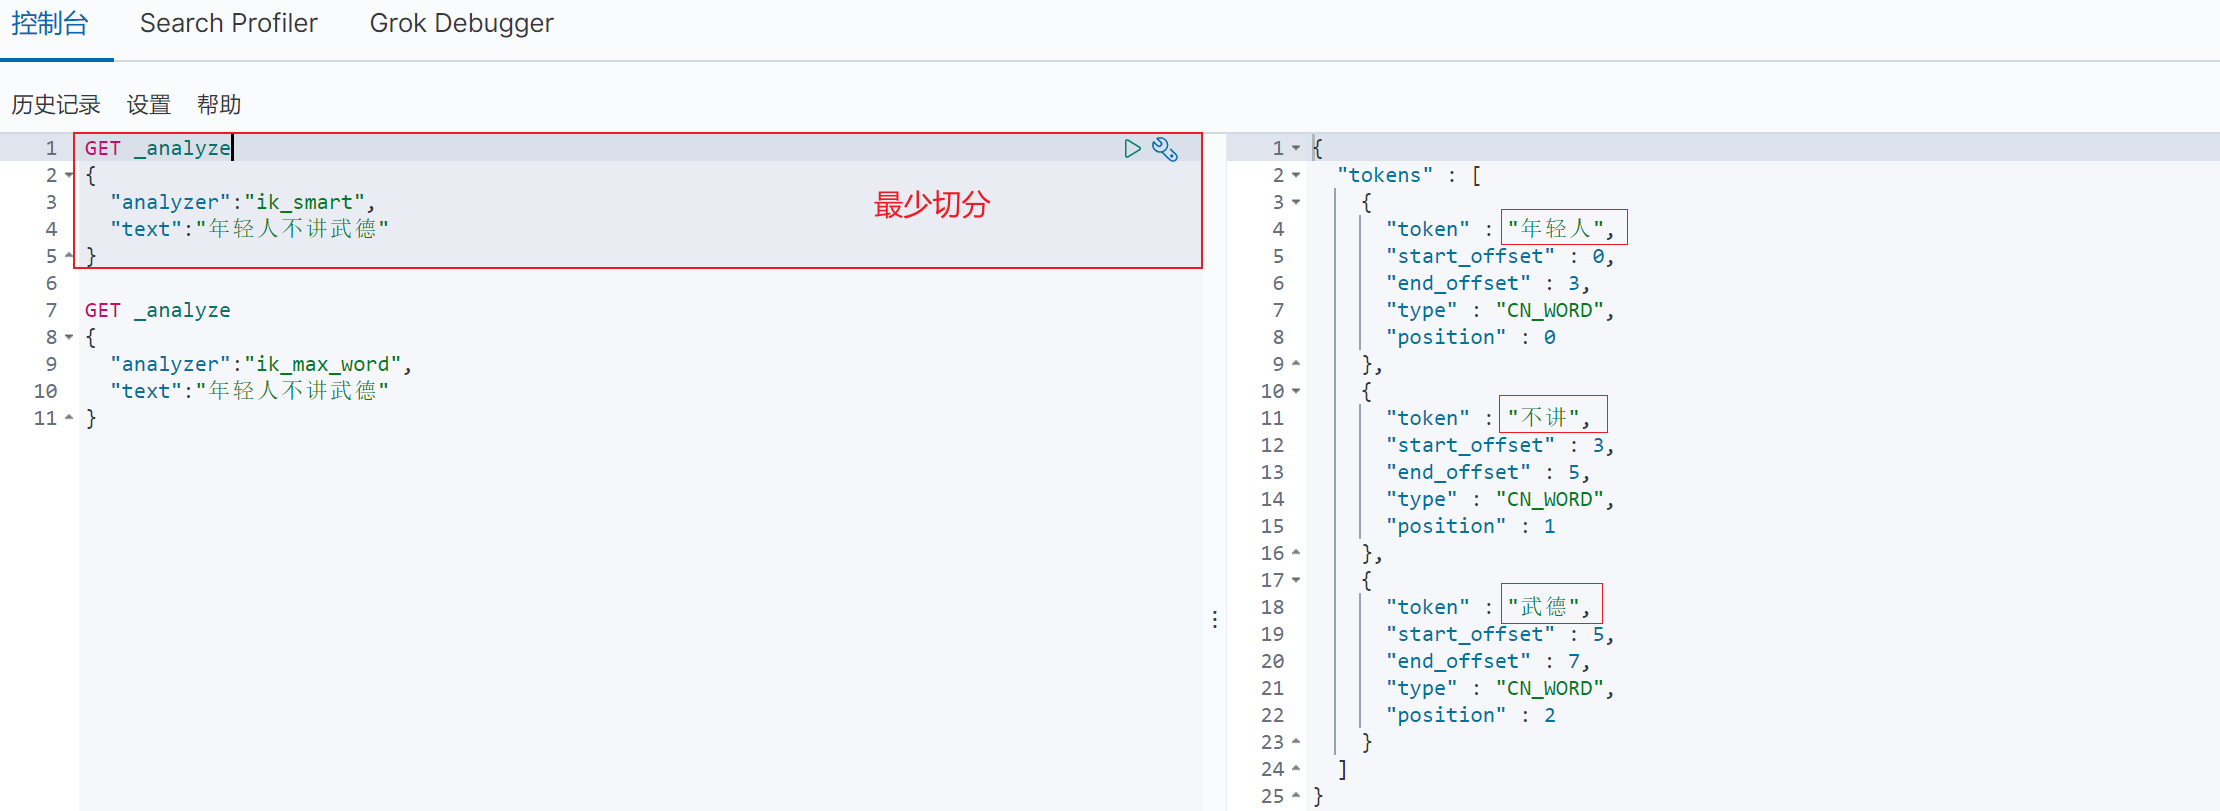
Task: Open the wrench actions menu
Action: (1165, 149)
